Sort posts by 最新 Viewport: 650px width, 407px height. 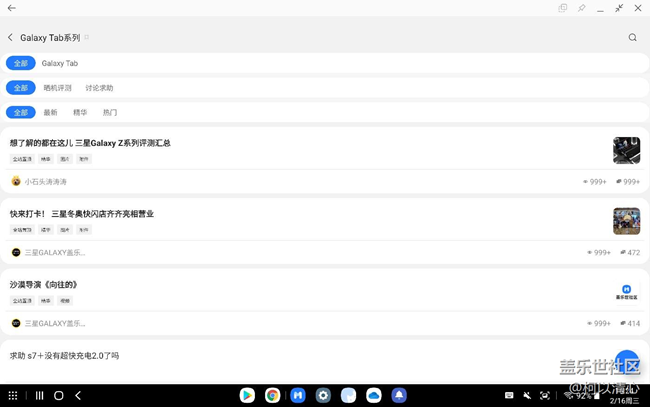(50, 113)
